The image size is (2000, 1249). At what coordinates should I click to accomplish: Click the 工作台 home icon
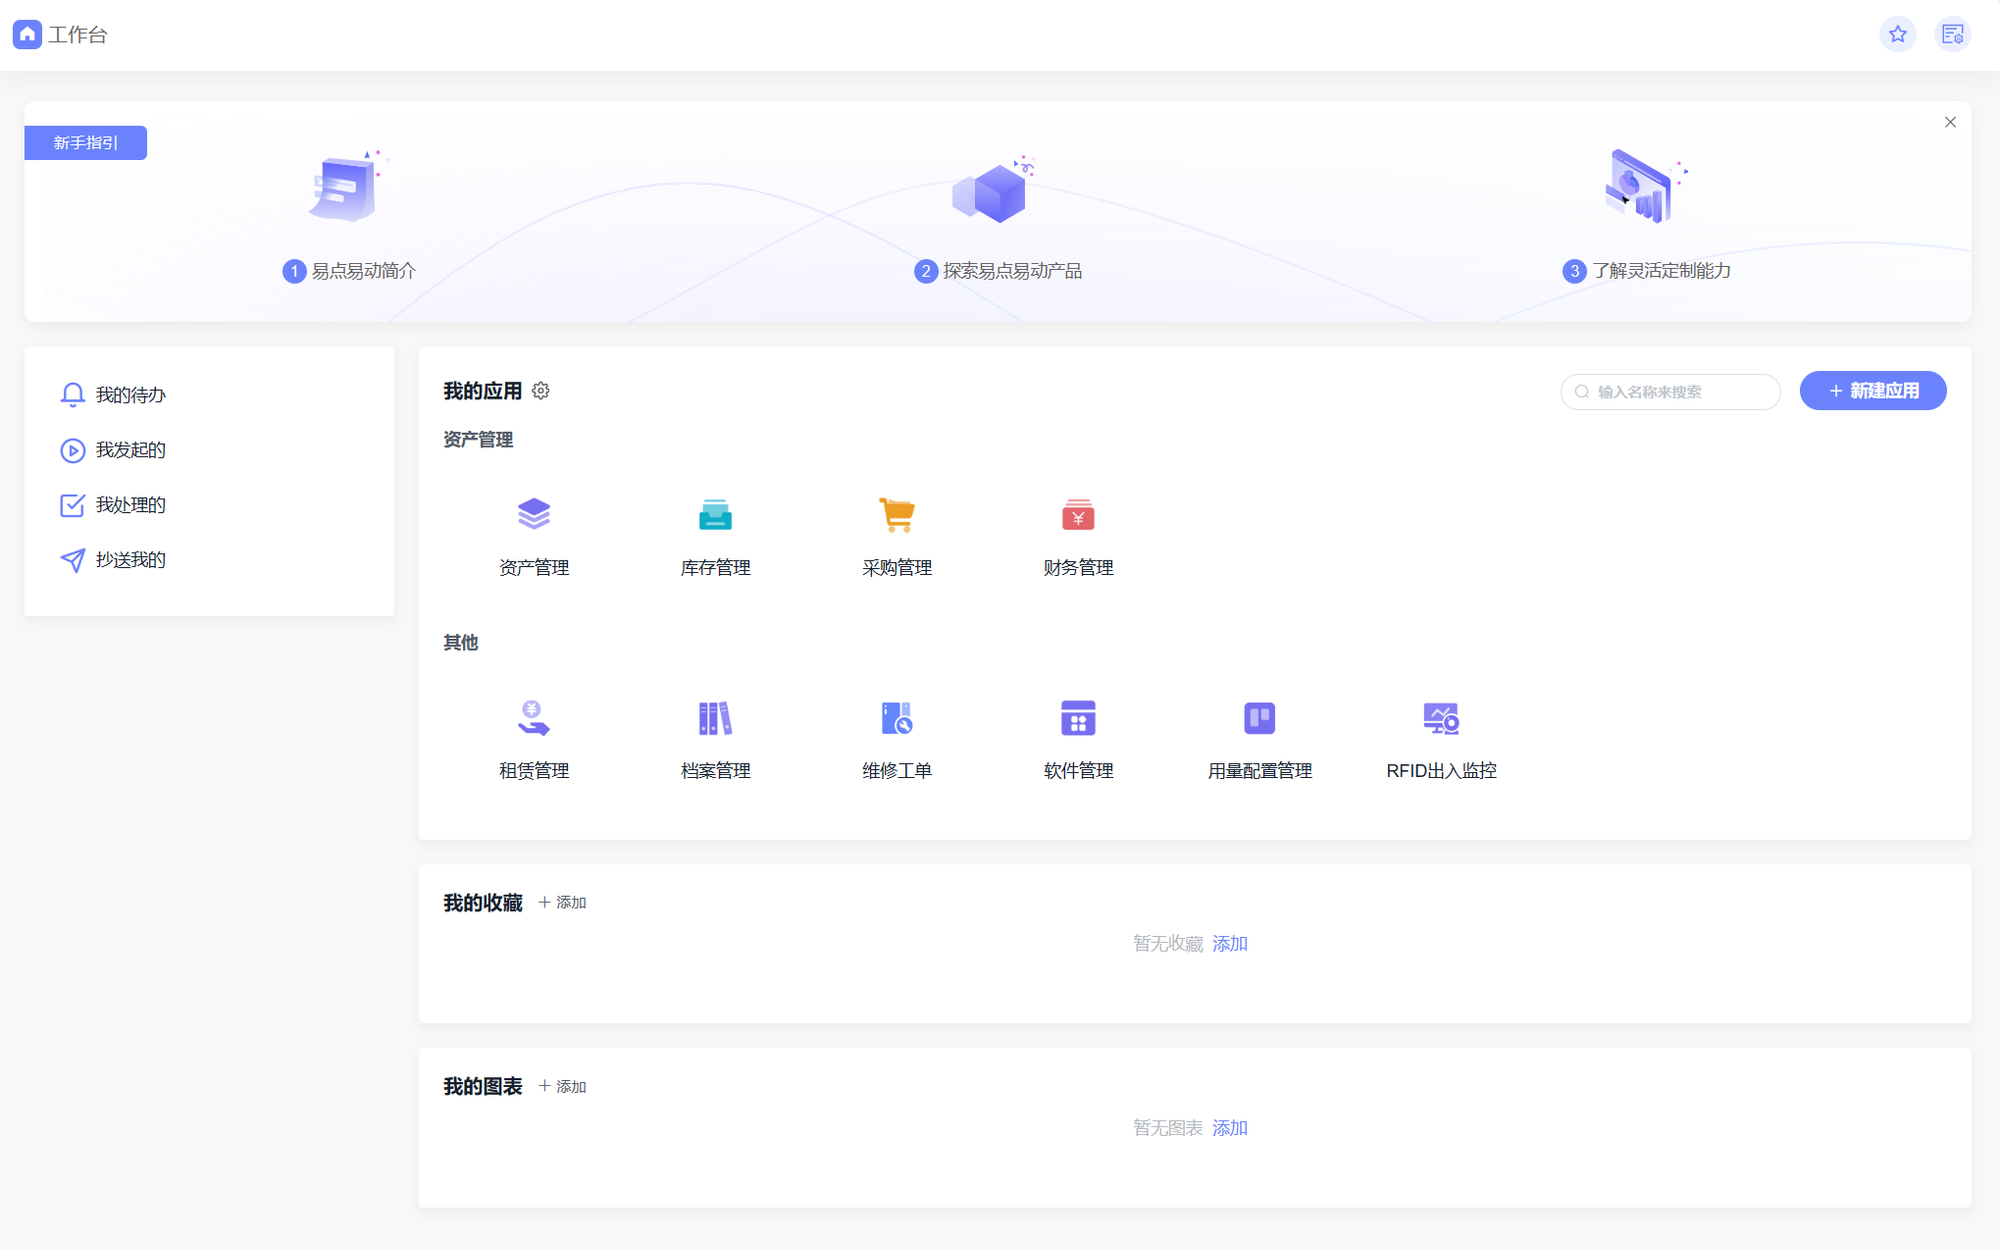(x=27, y=34)
